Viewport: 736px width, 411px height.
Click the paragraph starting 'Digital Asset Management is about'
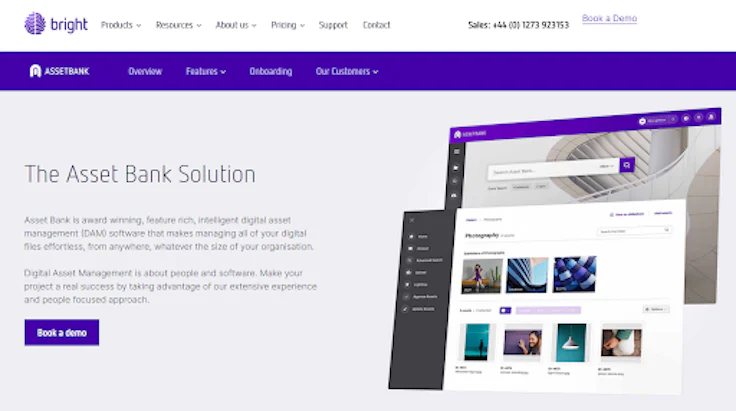pyautogui.click(x=170, y=286)
